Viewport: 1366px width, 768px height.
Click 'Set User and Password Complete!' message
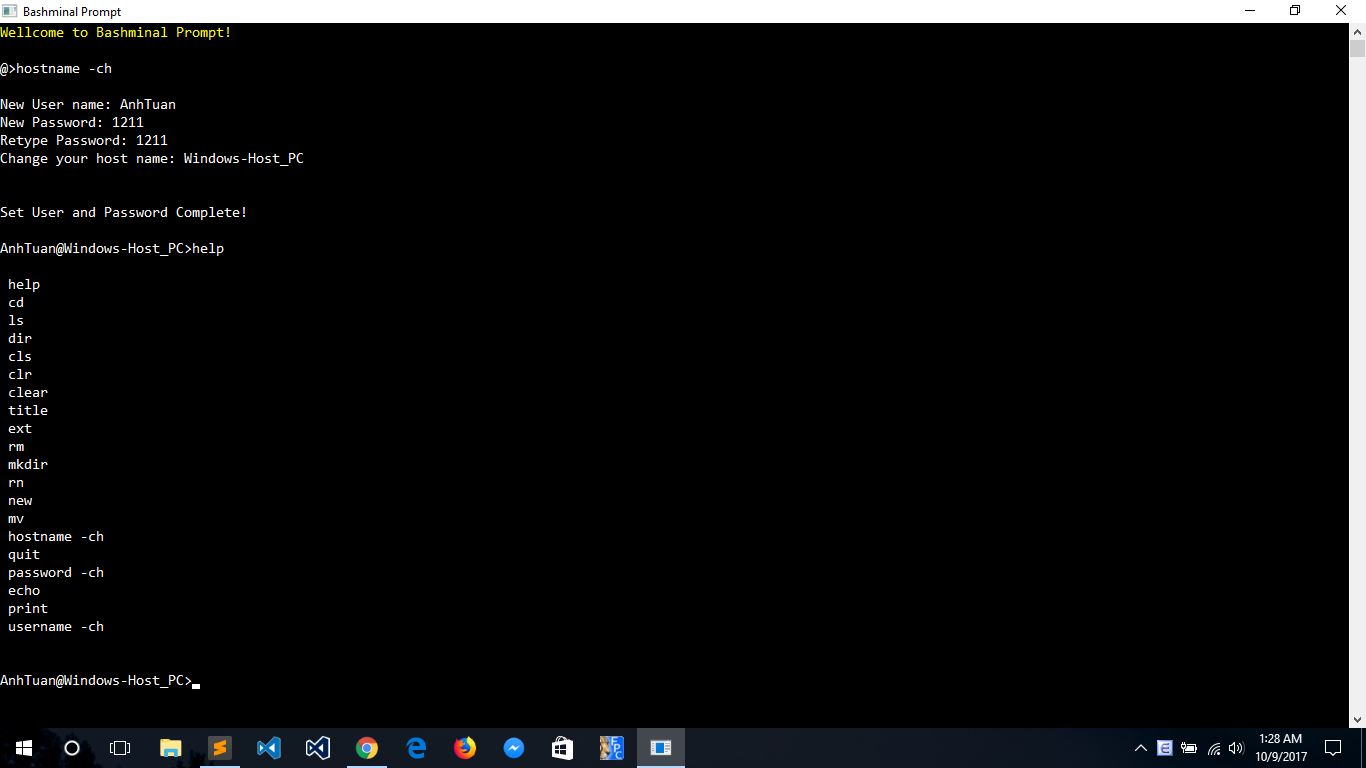124,212
